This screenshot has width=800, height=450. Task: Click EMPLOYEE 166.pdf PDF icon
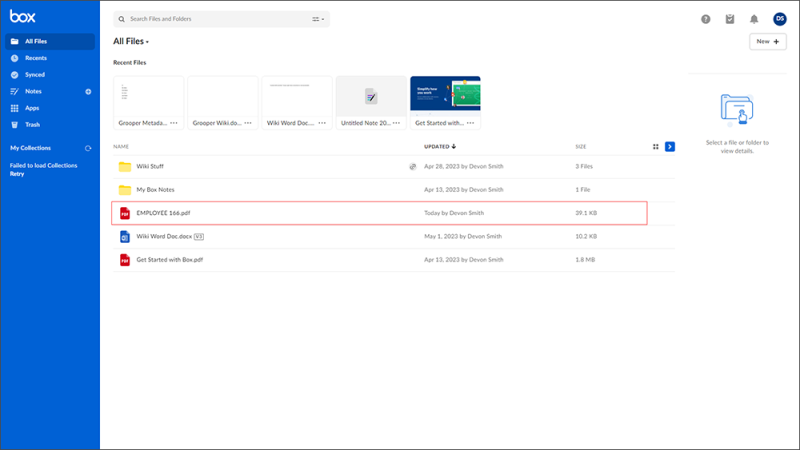tap(124, 213)
